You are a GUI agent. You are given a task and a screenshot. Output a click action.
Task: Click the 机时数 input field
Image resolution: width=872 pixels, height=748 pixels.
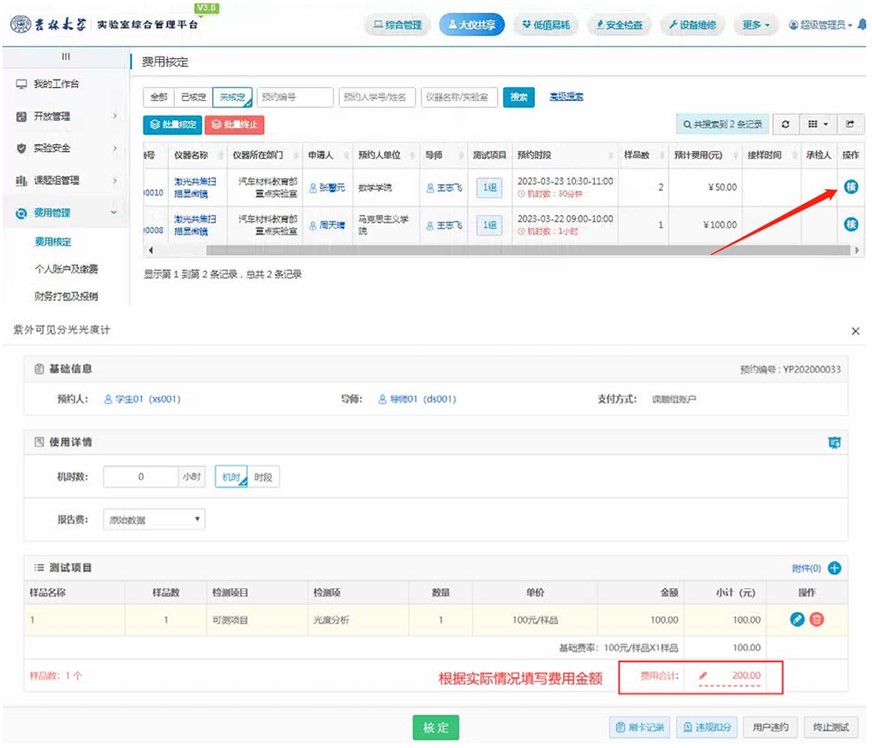tap(141, 477)
